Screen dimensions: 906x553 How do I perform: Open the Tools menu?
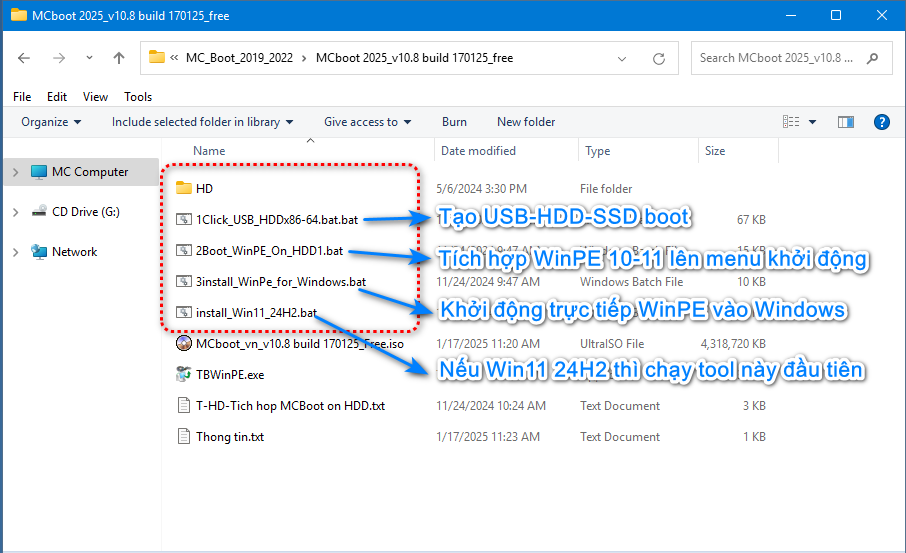(138, 97)
